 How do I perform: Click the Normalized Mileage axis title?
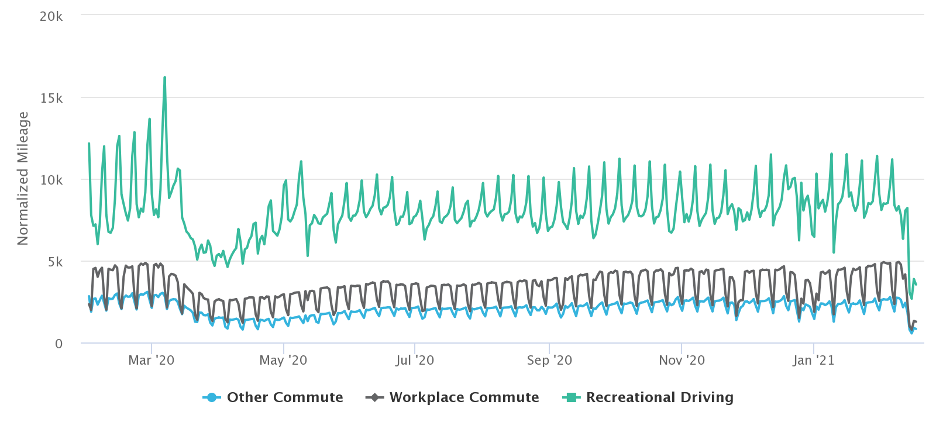(23, 178)
